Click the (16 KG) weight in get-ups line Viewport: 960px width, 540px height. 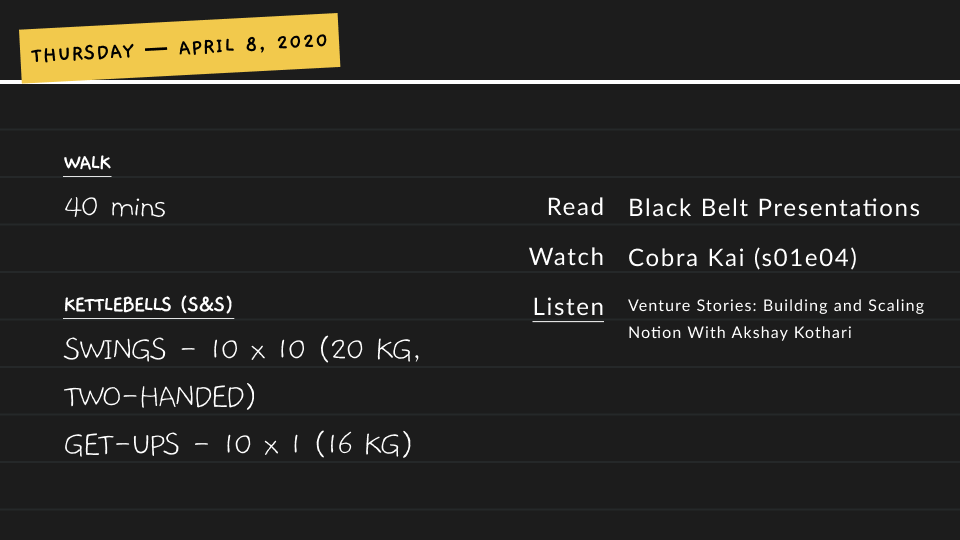coord(363,444)
